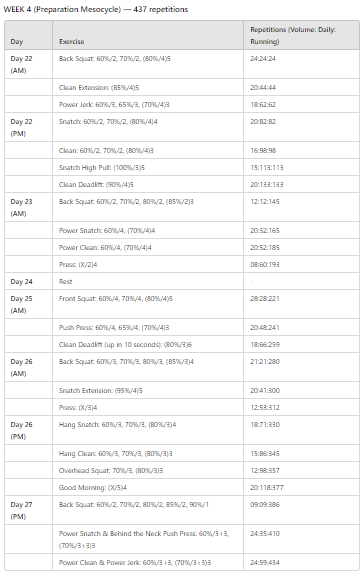Select the Clean Extension (85%/4)5 row
The height and width of the screenshot is (575, 362).
[x=182, y=87]
